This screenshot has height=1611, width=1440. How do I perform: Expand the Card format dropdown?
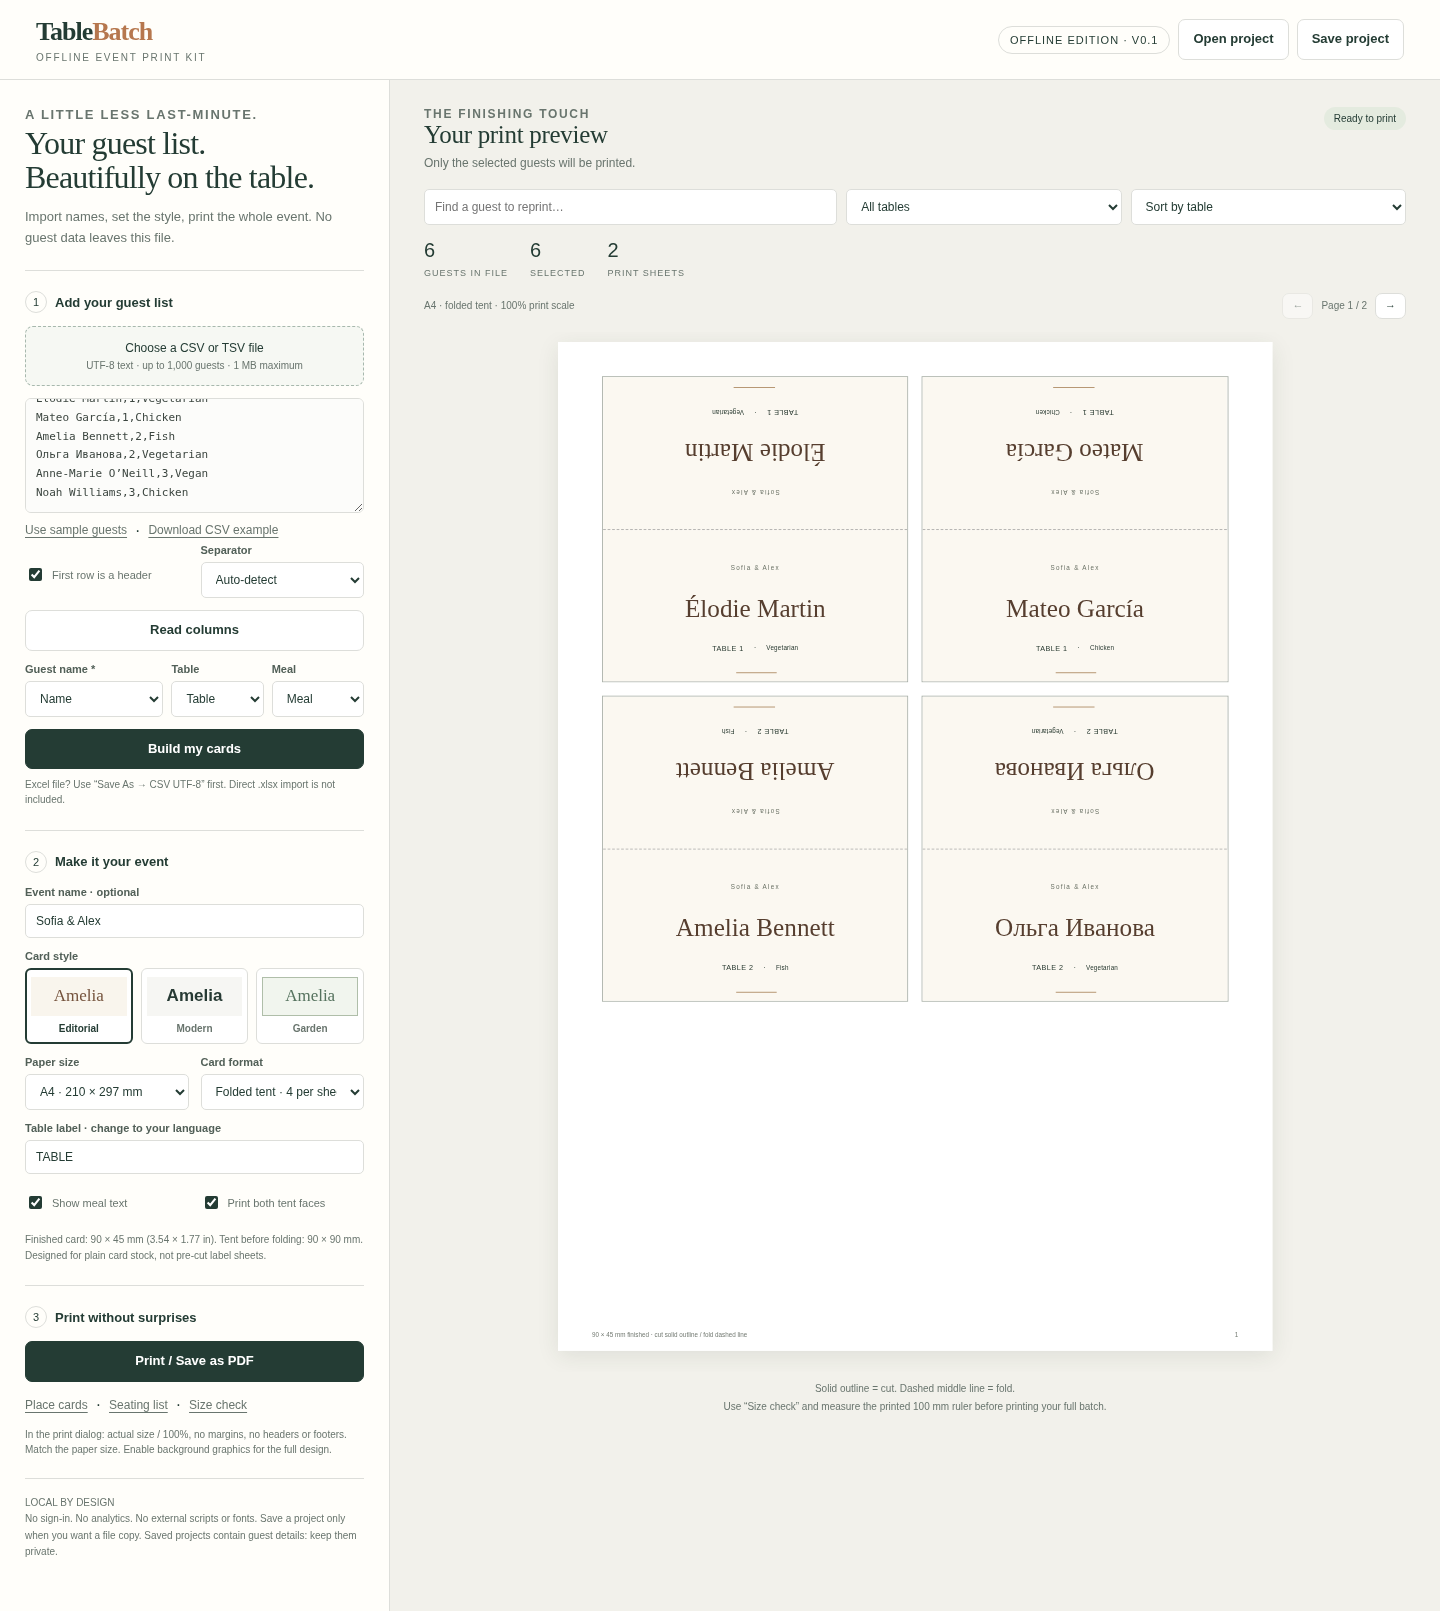click(x=282, y=1092)
